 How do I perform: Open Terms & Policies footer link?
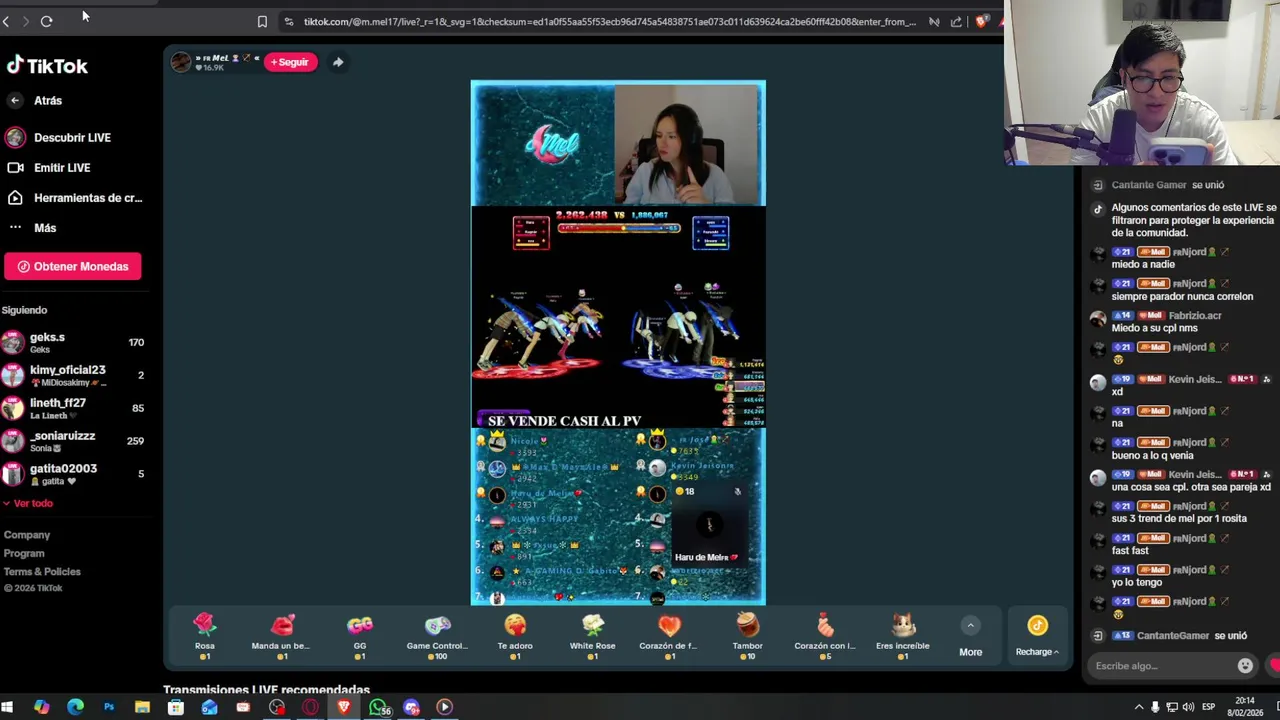click(x=42, y=571)
